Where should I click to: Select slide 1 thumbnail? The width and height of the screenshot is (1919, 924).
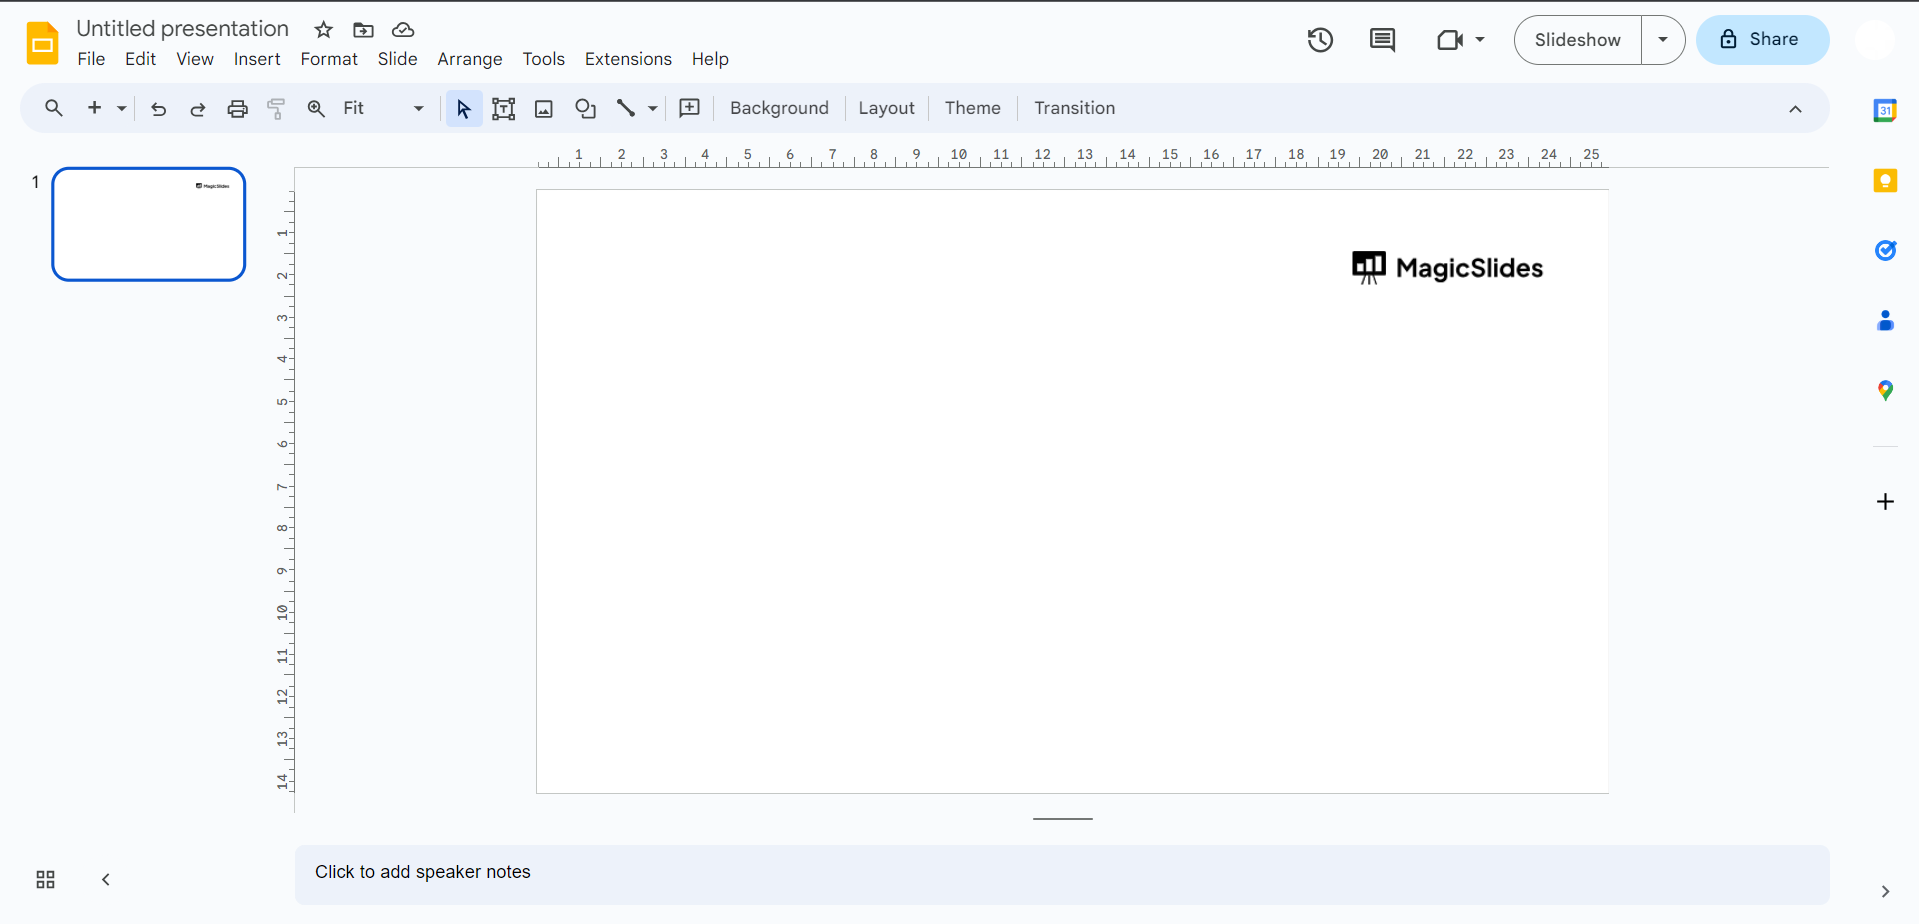coord(149,224)
